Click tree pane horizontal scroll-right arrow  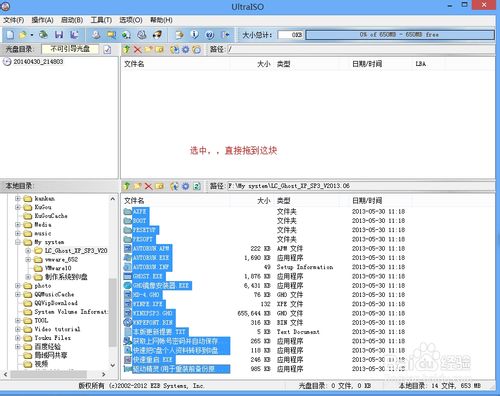[x=104, y=374]
